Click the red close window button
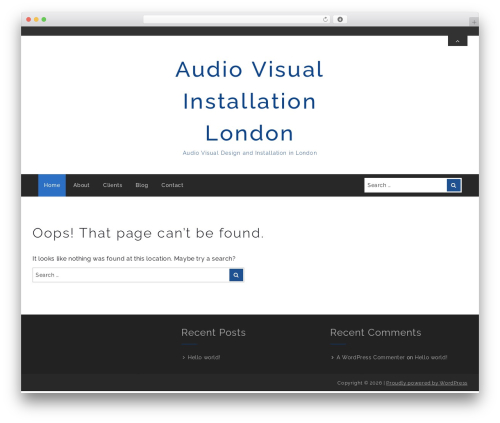 (x=29, y=19)
